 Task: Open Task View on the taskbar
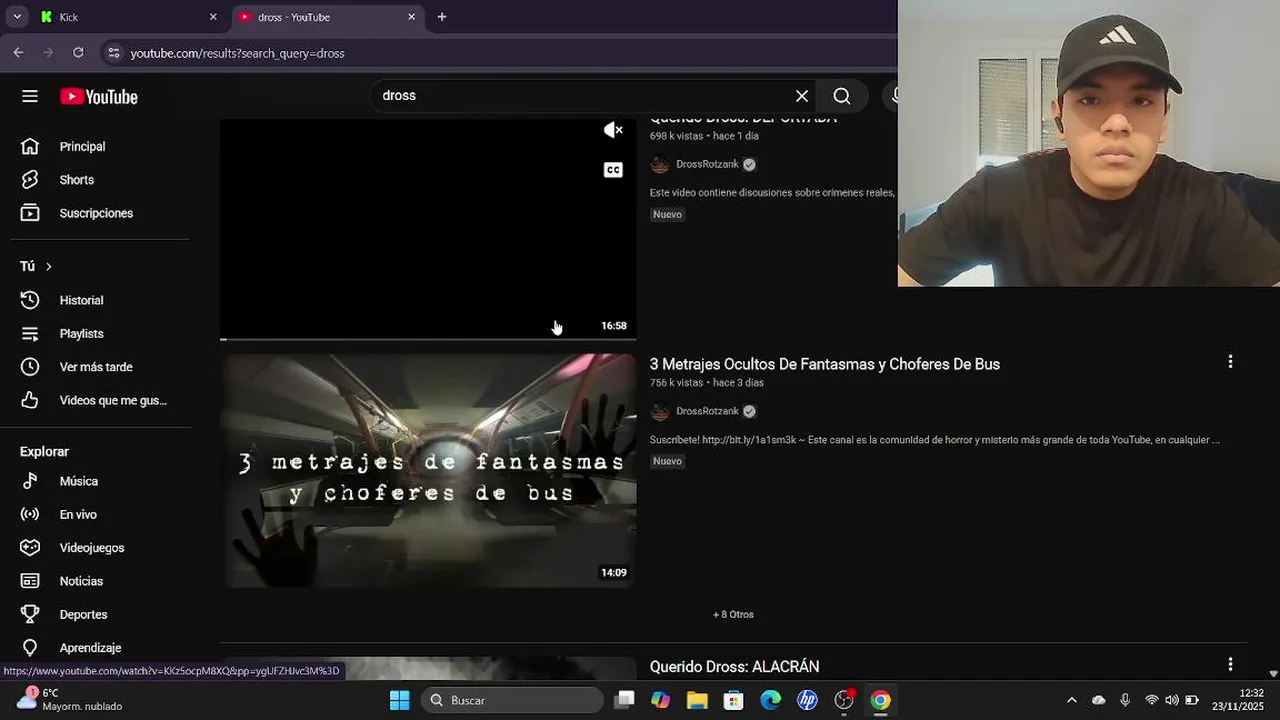[x=624, y=700]
